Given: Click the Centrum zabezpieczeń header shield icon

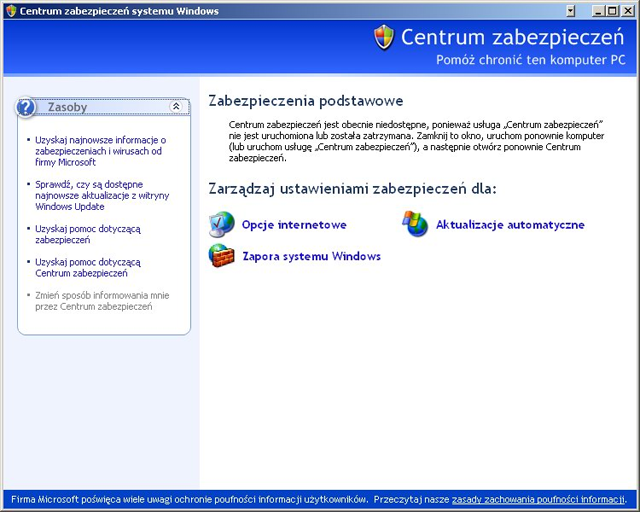Looking at the screenshot, I should pos(384,38).
